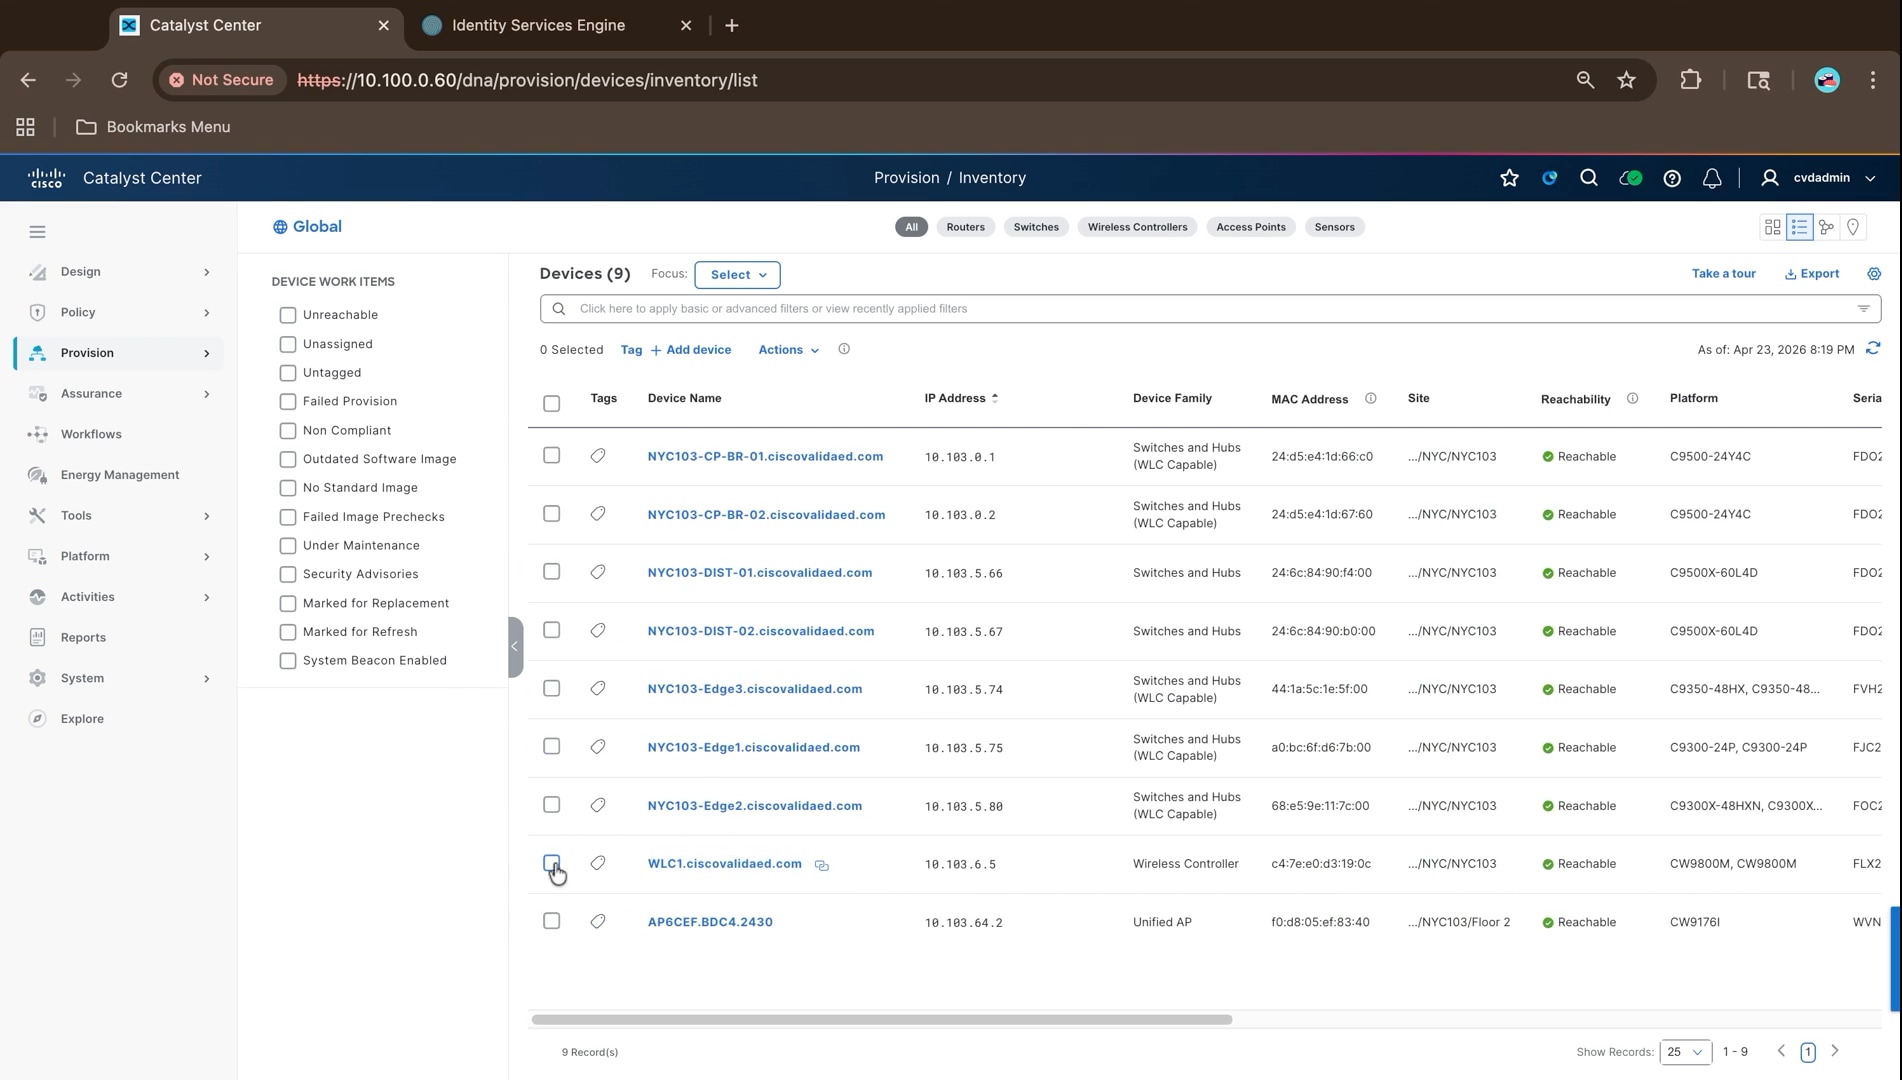Select the AP6CEF.BDC4.2430 row checkbox
Viewport: 1902px width, 1080px height.
(551, 921)
